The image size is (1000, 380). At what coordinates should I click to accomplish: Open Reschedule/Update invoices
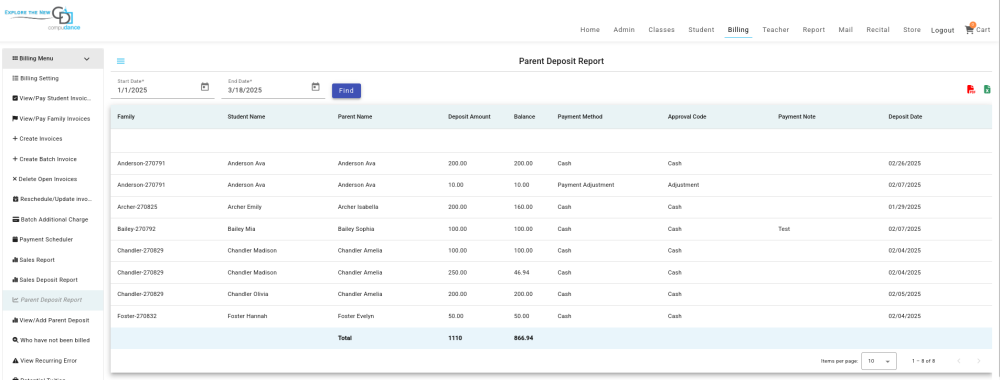(53, 200)
